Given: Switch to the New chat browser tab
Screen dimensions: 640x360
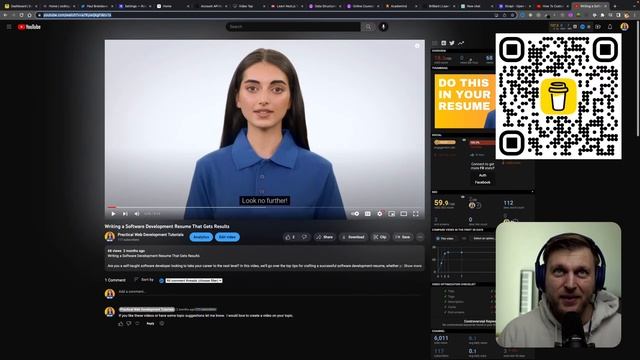Looking at the screenshot, I should coord(476,7).
